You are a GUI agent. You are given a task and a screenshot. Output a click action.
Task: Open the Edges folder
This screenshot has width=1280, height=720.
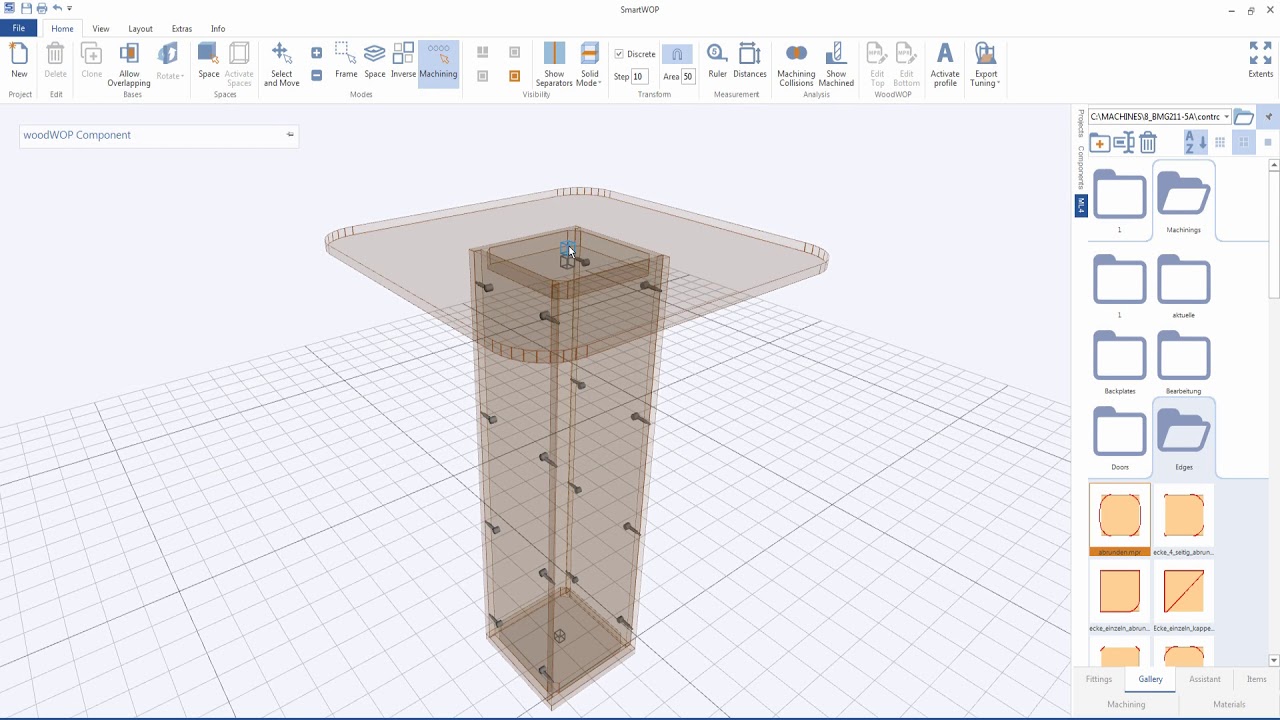1184,437
